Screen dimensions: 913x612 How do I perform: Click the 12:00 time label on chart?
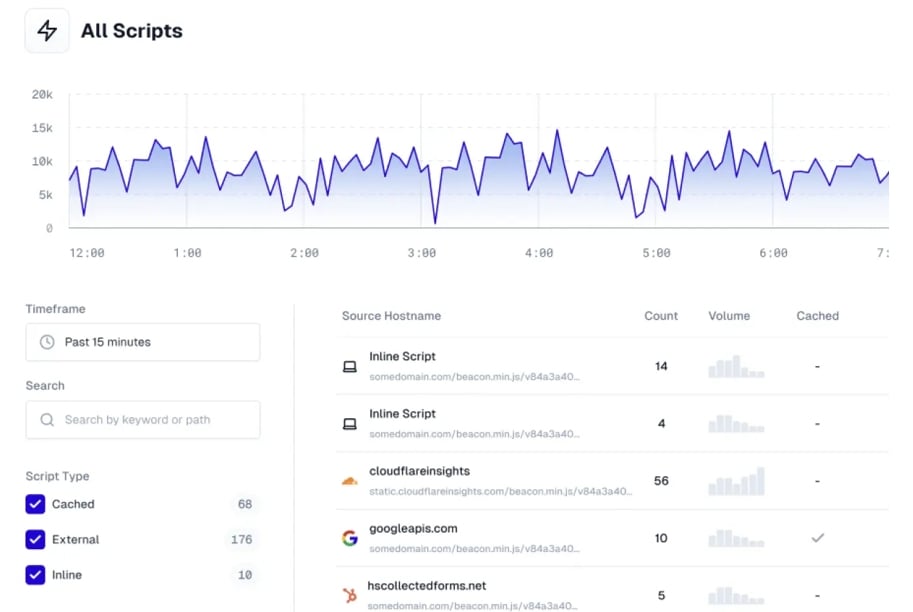(x=87, y=253)
